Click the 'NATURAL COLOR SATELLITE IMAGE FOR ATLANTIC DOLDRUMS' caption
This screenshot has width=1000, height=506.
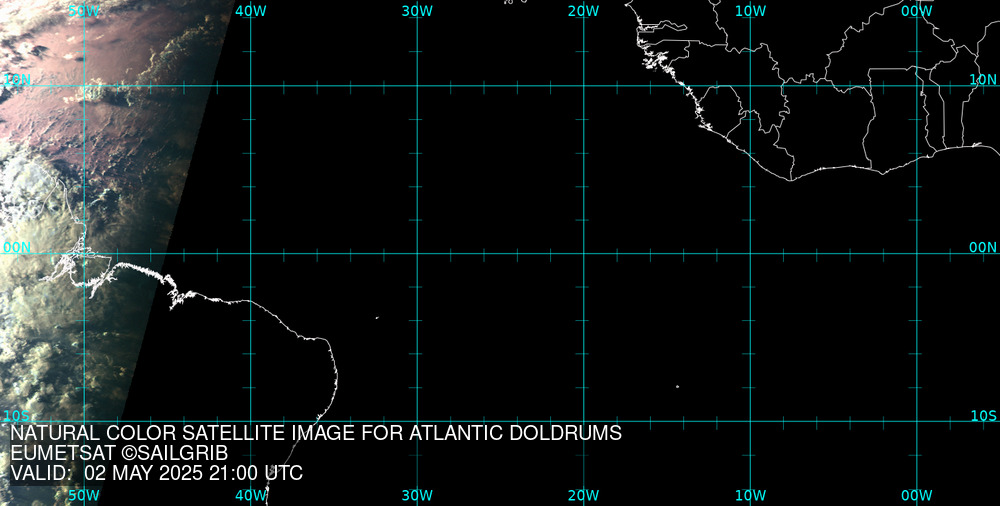[x=316, y=433]
